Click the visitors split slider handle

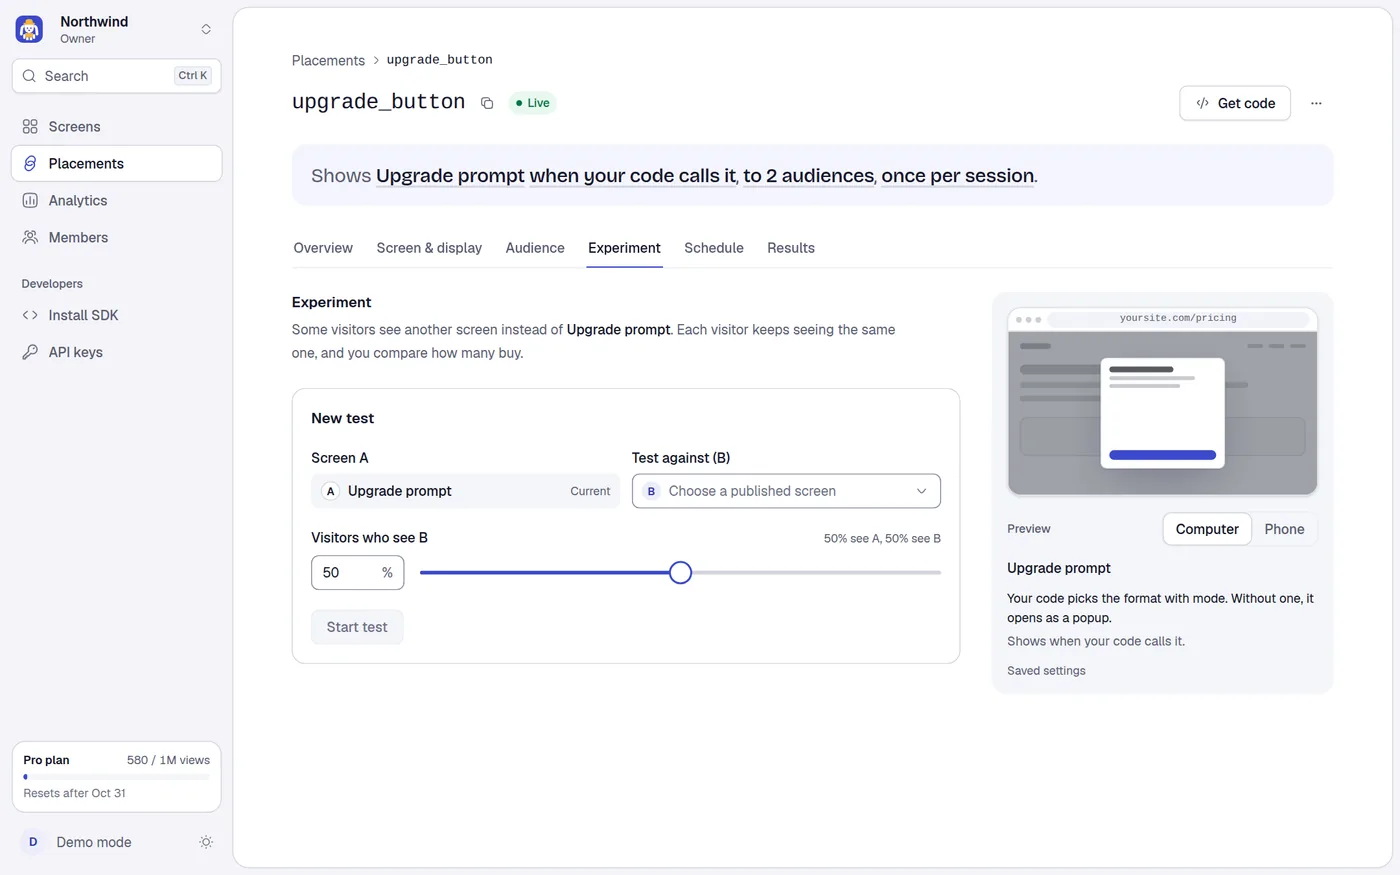click(680, 573)
